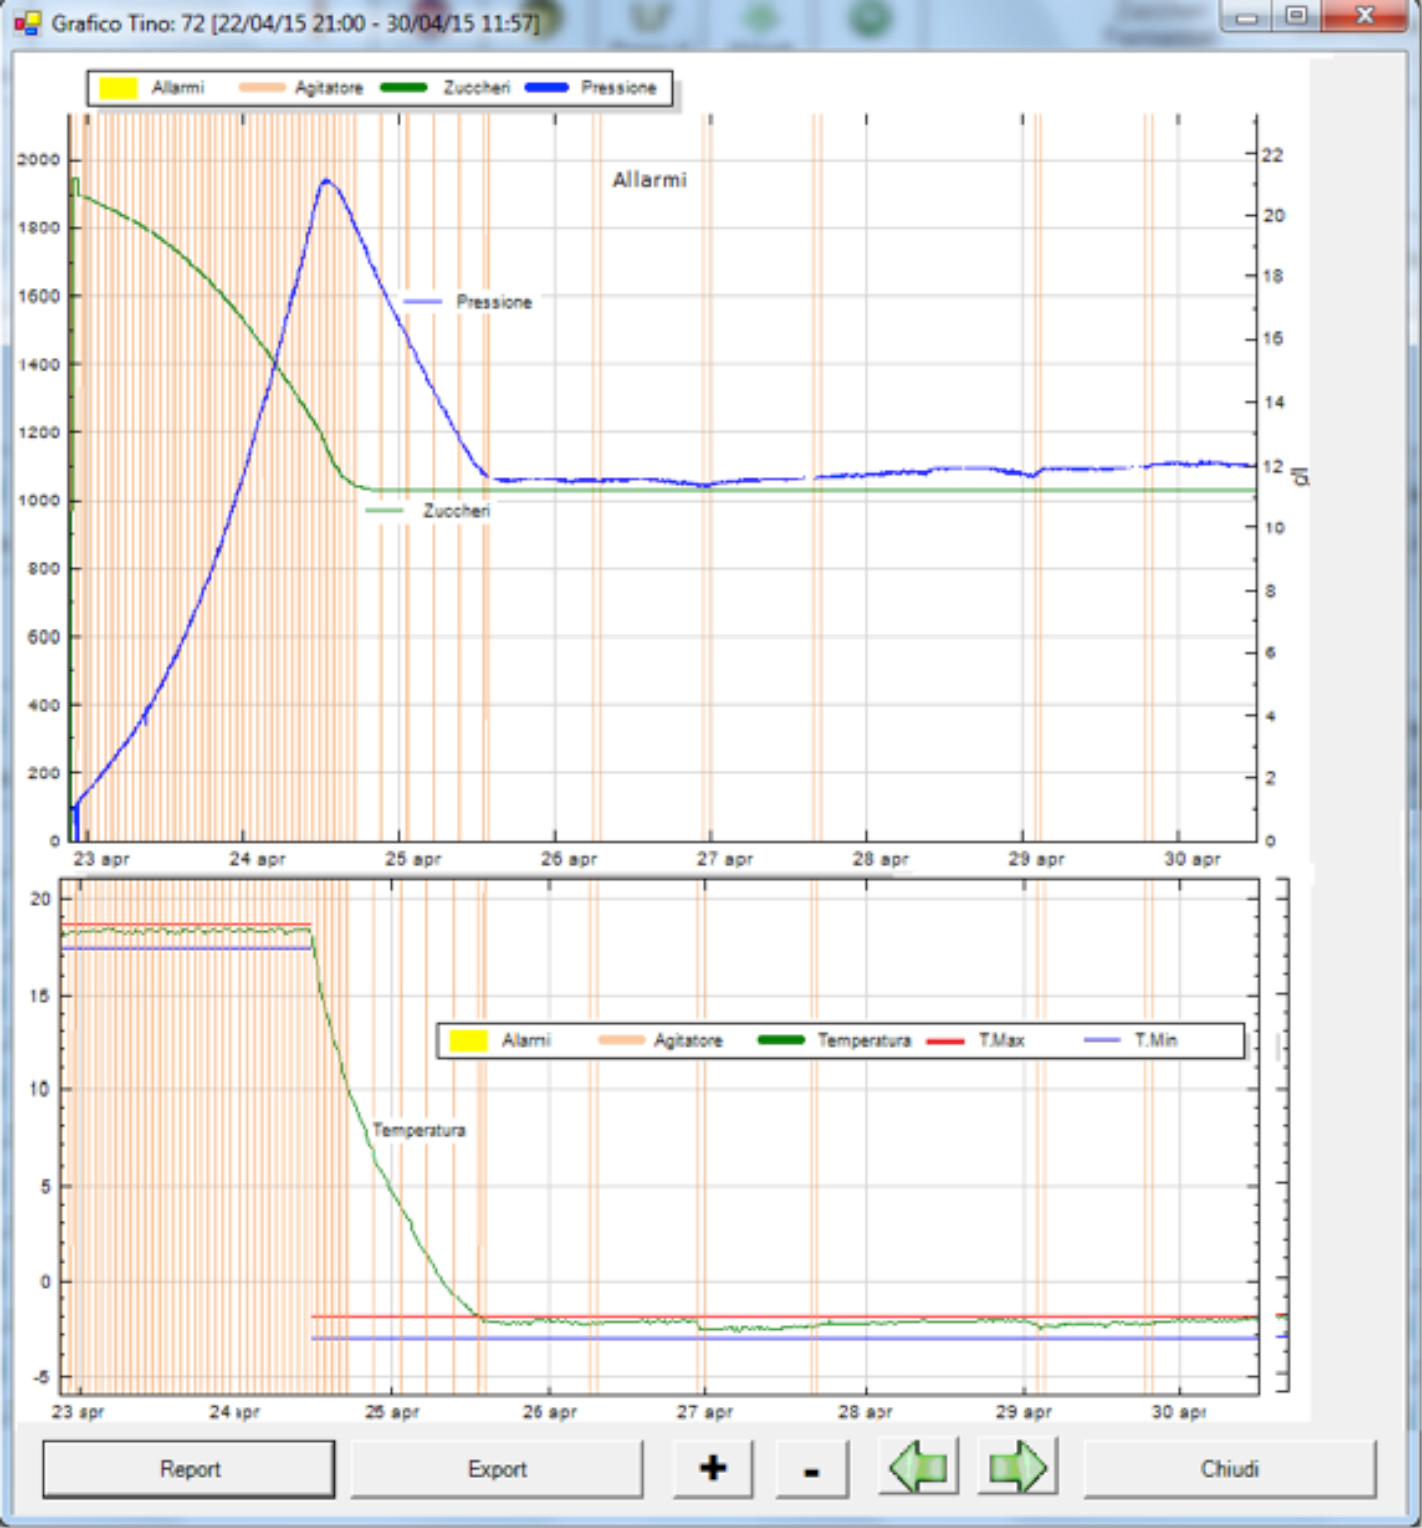The width and height of the screenshot is (1422, 1528).
Task: Click the pressure curve peak marker
Action: point(326,181)
